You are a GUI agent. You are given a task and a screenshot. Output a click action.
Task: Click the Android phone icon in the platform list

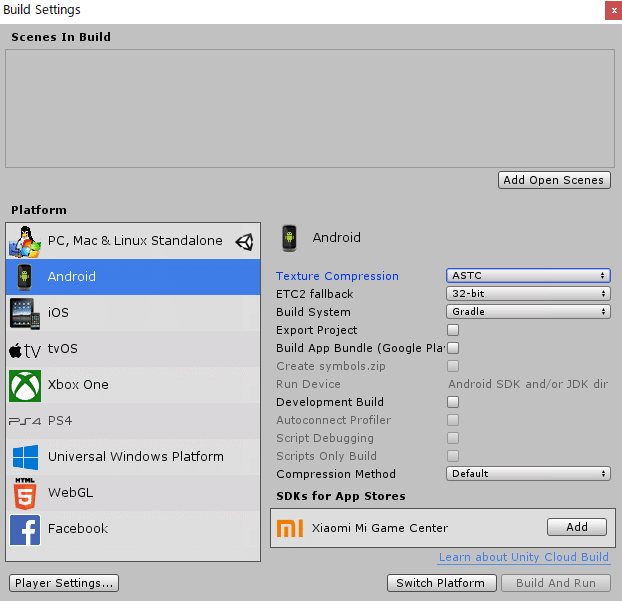(x=25, y=276)
